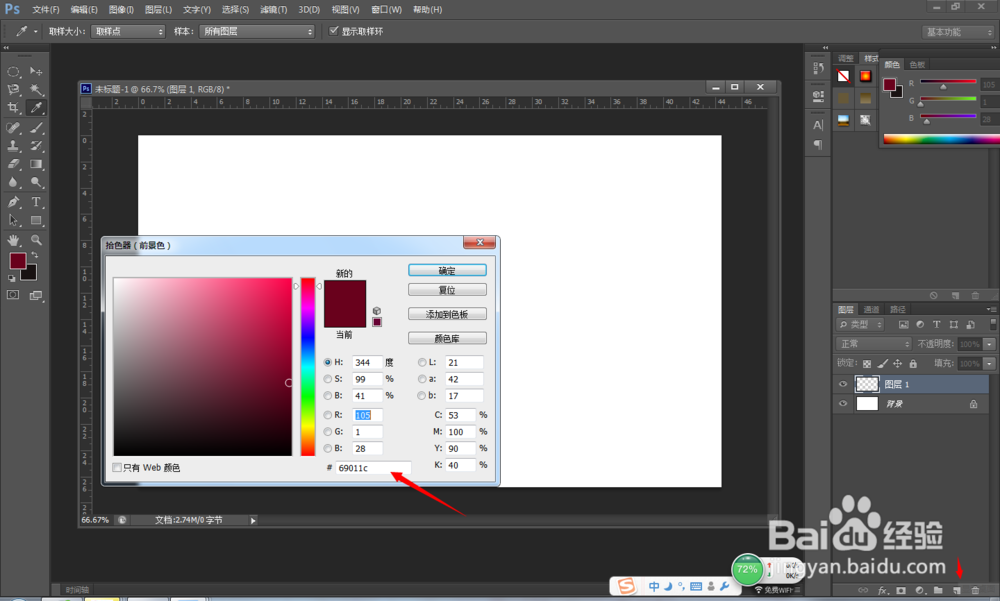The width and height of the screenshot is (1000, 601).
Task: Pick a color in the saturation field
Action: click(203, 367)
